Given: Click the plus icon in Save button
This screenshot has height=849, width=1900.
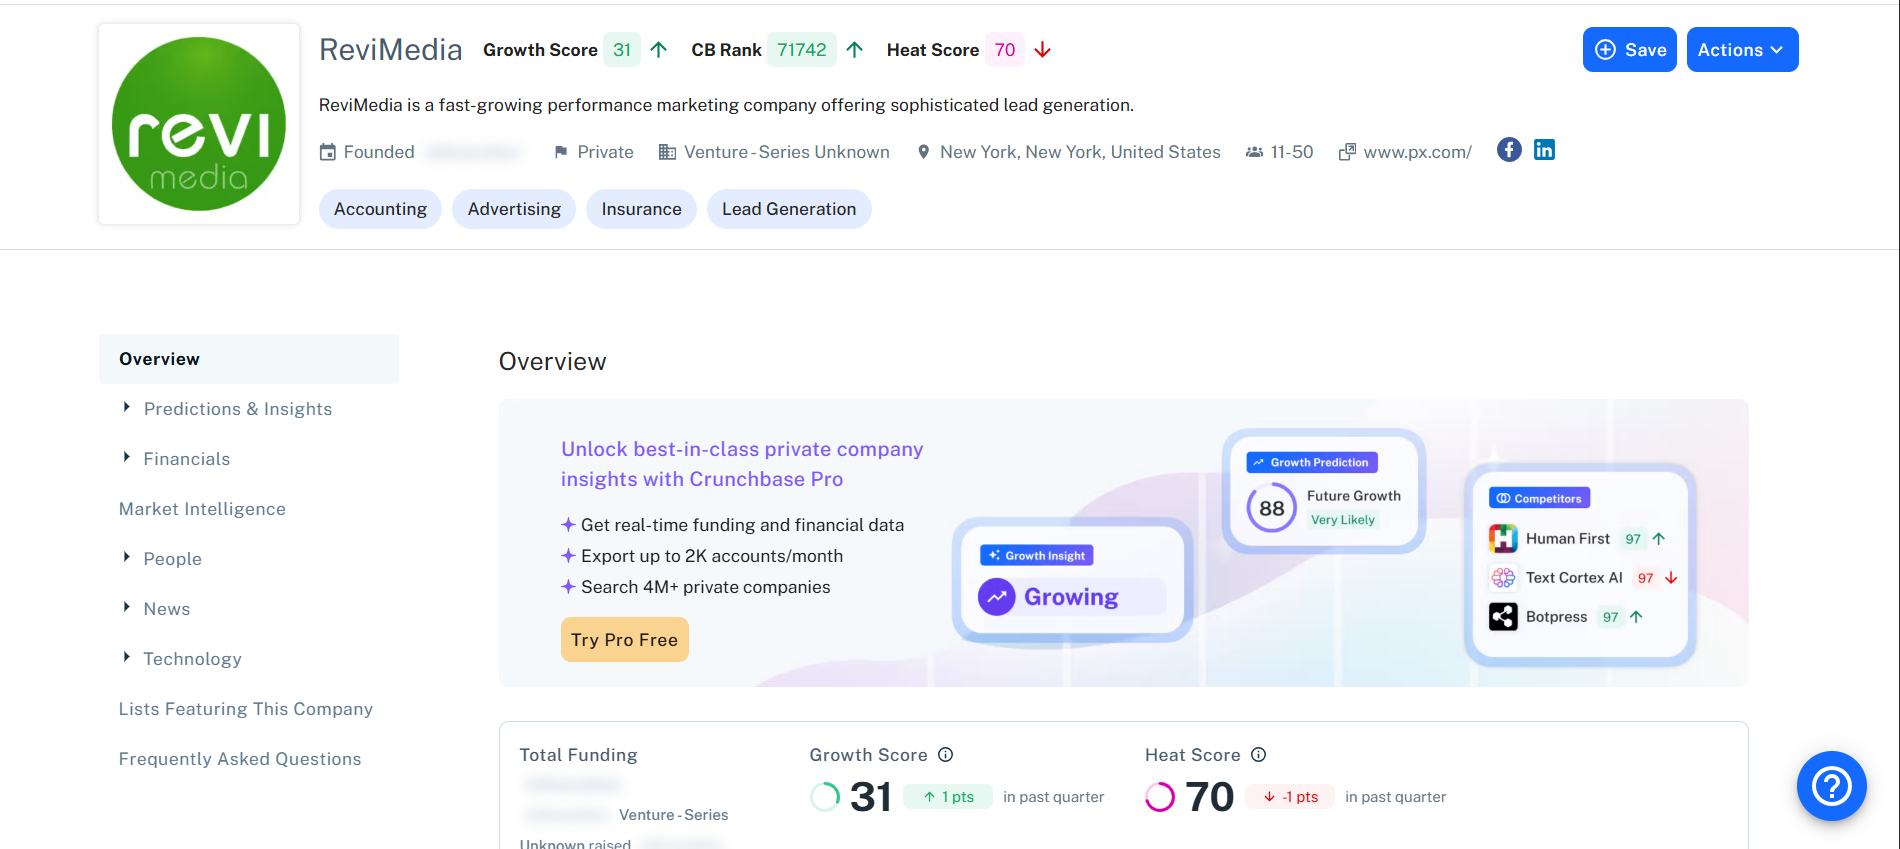Looking at the screenshot, I should (1605, 50).
